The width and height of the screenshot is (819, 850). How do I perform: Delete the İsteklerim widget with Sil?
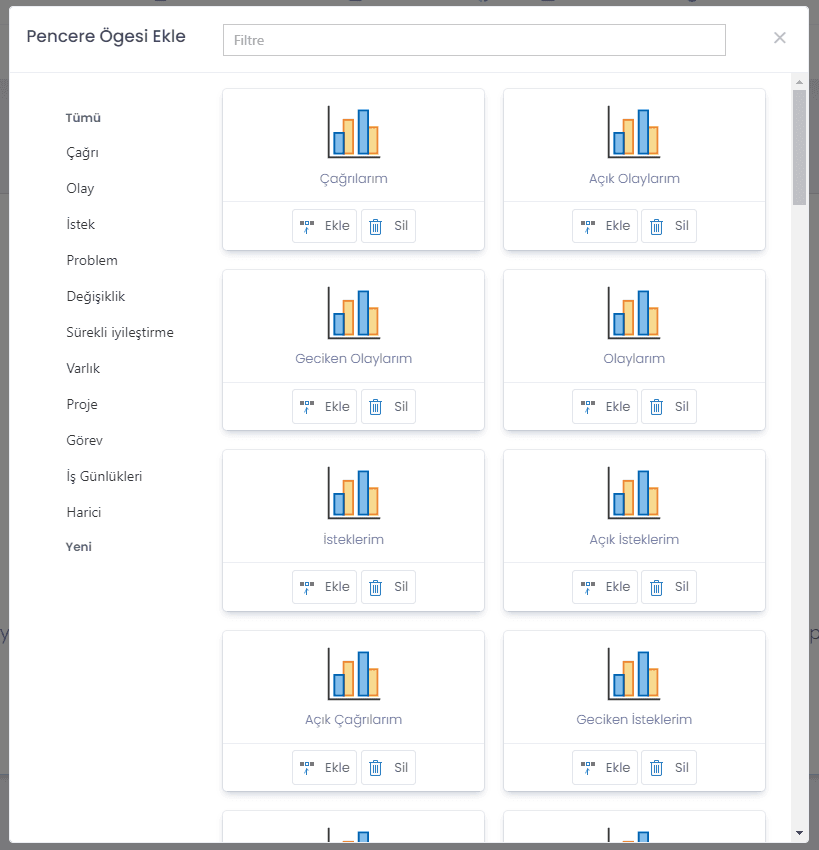(x=388, y=587)
